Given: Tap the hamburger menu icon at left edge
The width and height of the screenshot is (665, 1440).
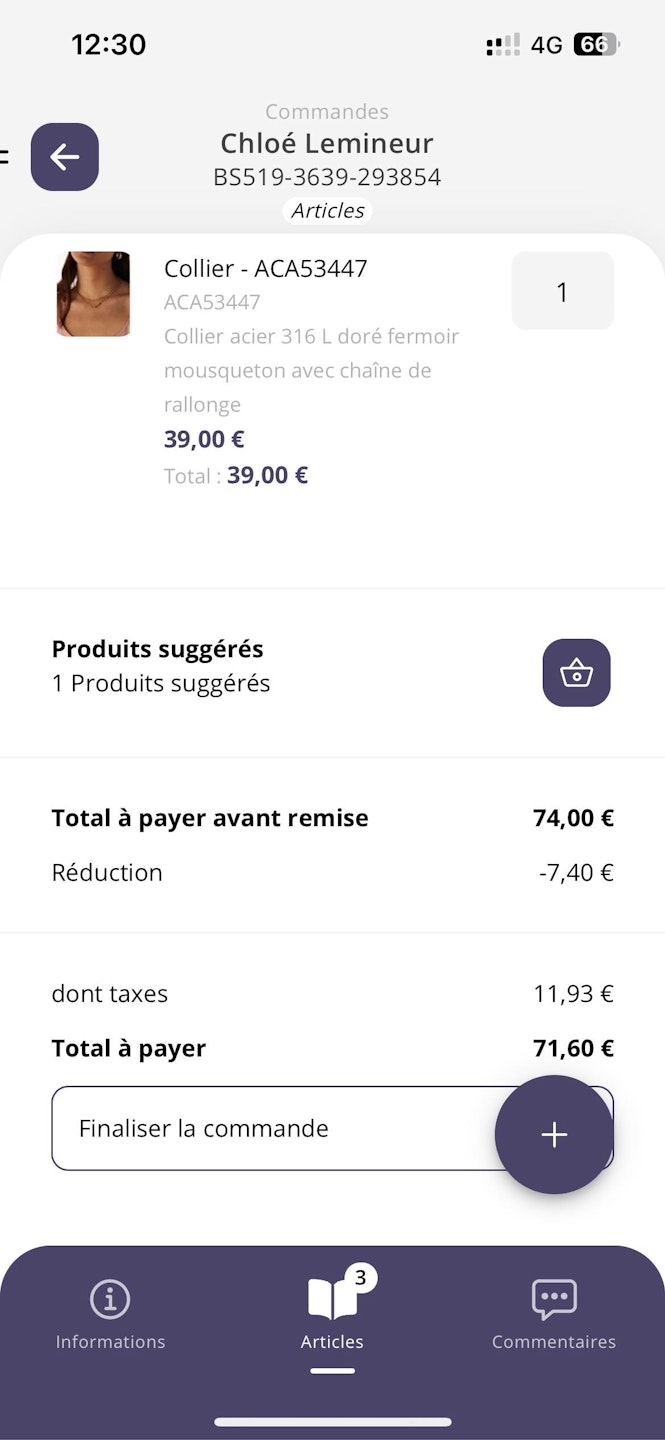Looking at the screenshot, I should click(x=4, y=157).
